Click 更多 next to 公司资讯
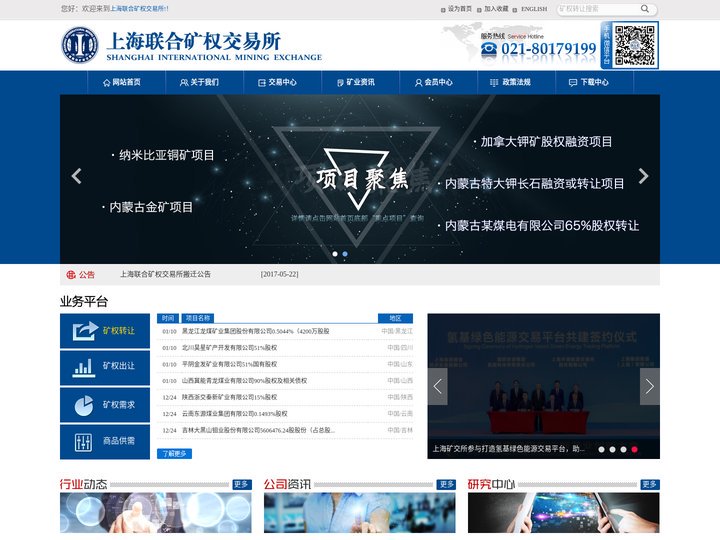 point(446,484)
